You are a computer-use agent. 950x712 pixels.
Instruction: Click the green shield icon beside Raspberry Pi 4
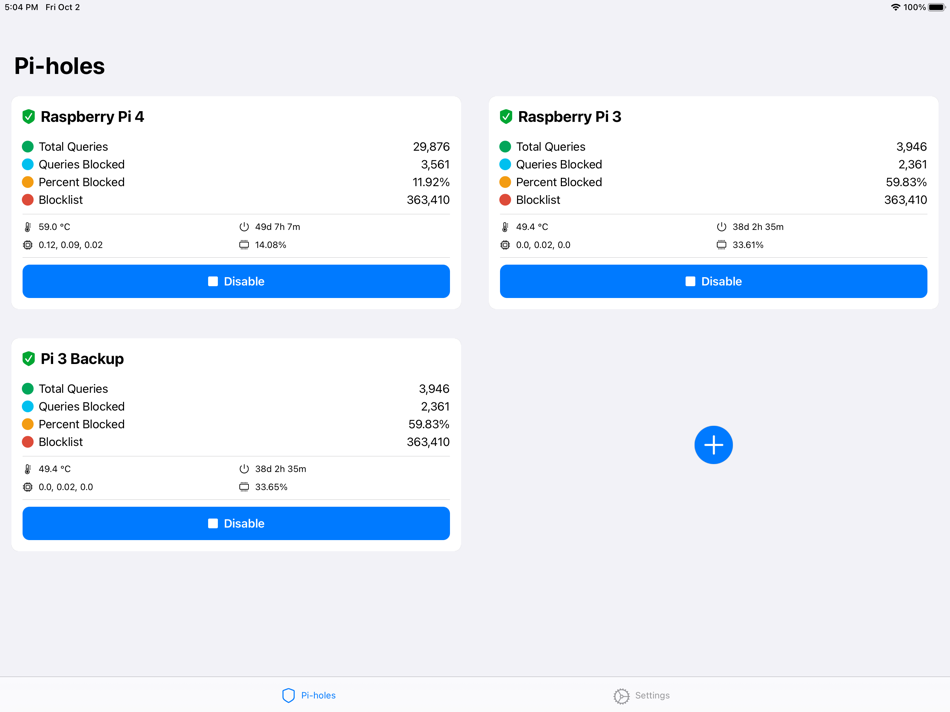point(28,116)
